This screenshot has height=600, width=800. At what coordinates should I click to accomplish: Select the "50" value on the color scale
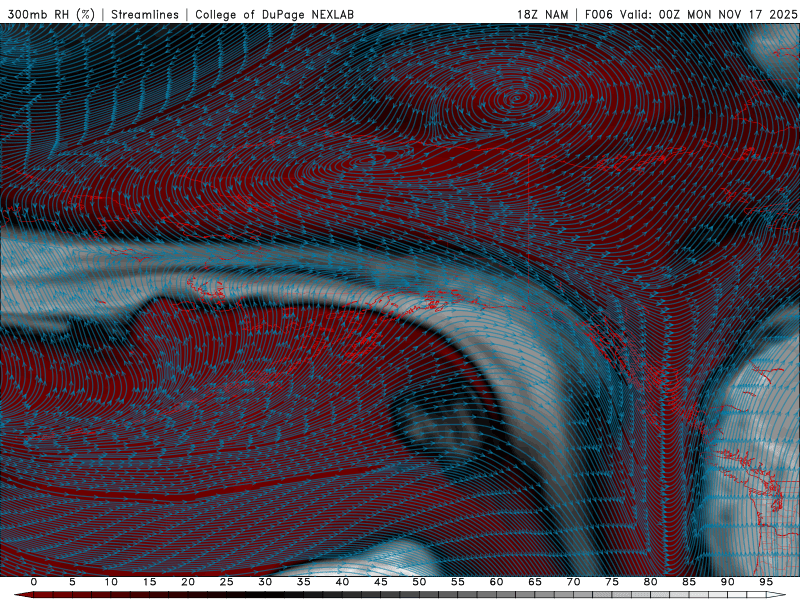(419, 582)
